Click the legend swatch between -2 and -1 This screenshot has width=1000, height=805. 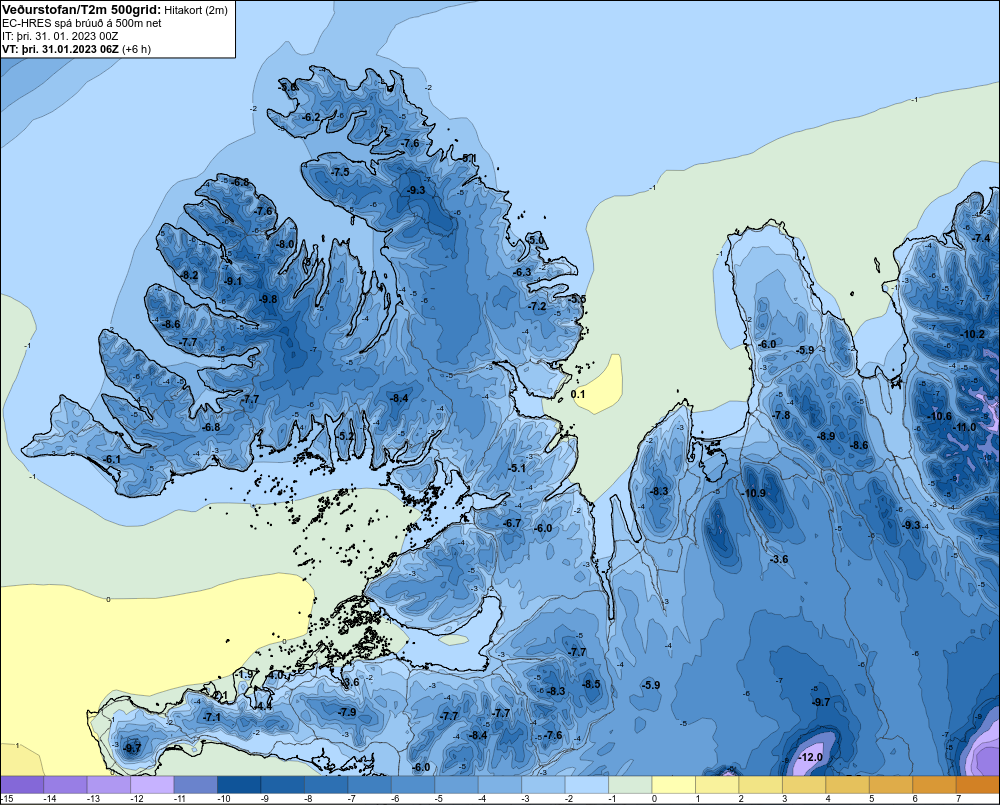587,785
